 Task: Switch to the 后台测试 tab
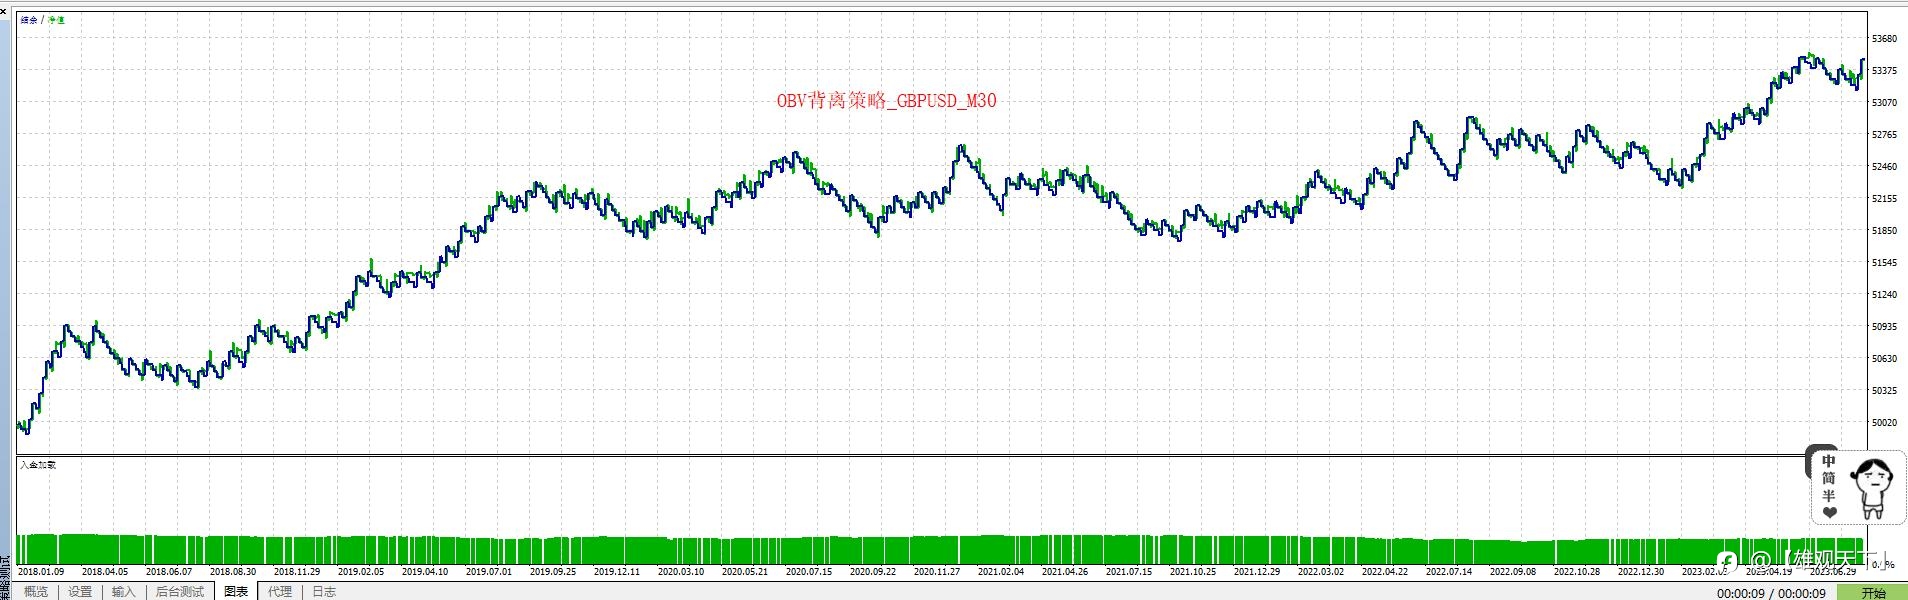click(180, 592)
